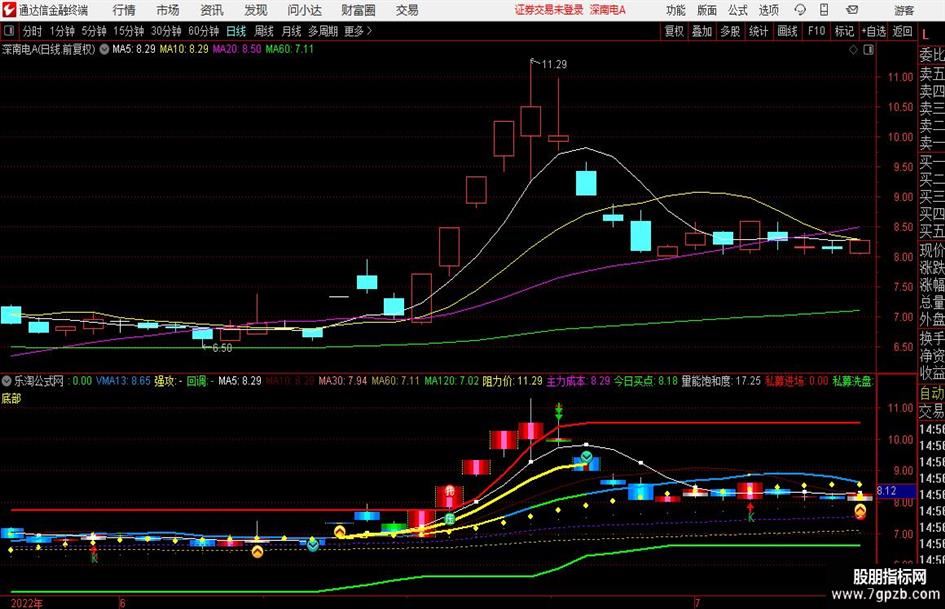The image size is (945, 609).
Task: Click the 深南电A(日线,前复权) chart title
Action: click(x=49, y=49)
